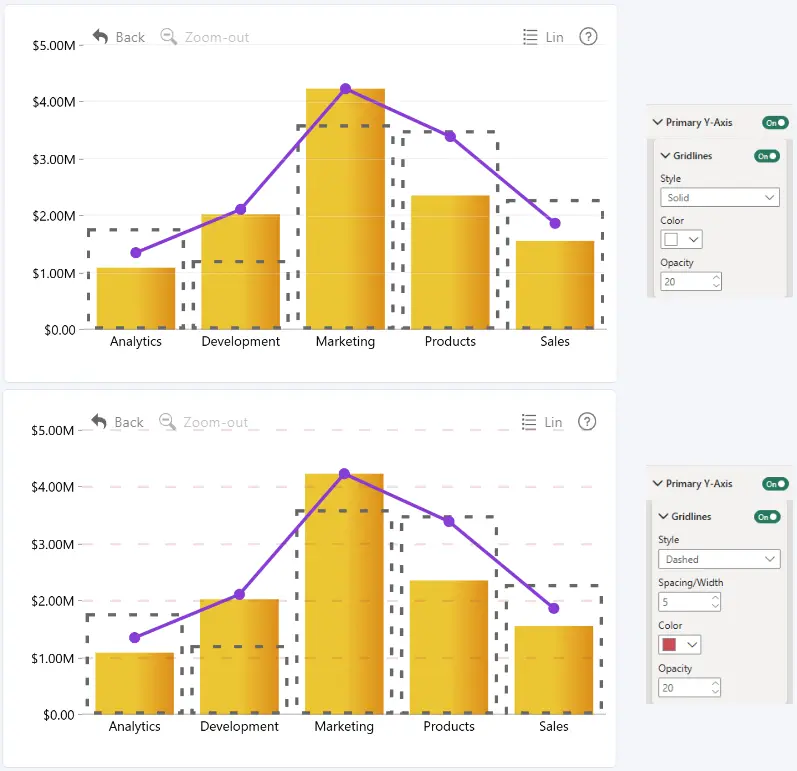Click the Spacing/Width value field

click(689, 602)
